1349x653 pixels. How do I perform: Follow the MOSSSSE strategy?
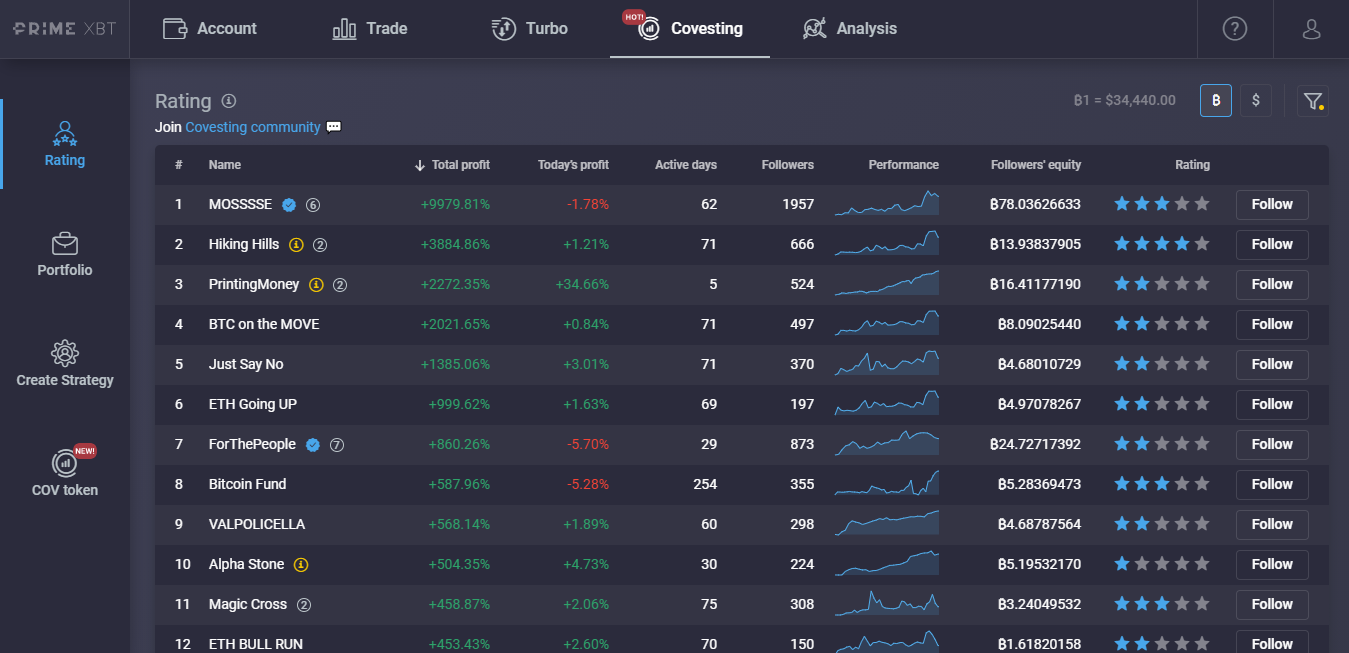coord(1272,204)
